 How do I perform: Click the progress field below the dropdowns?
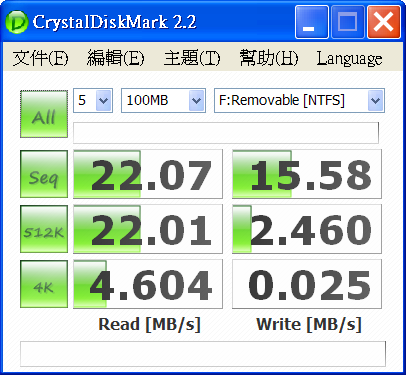[226, 133]
